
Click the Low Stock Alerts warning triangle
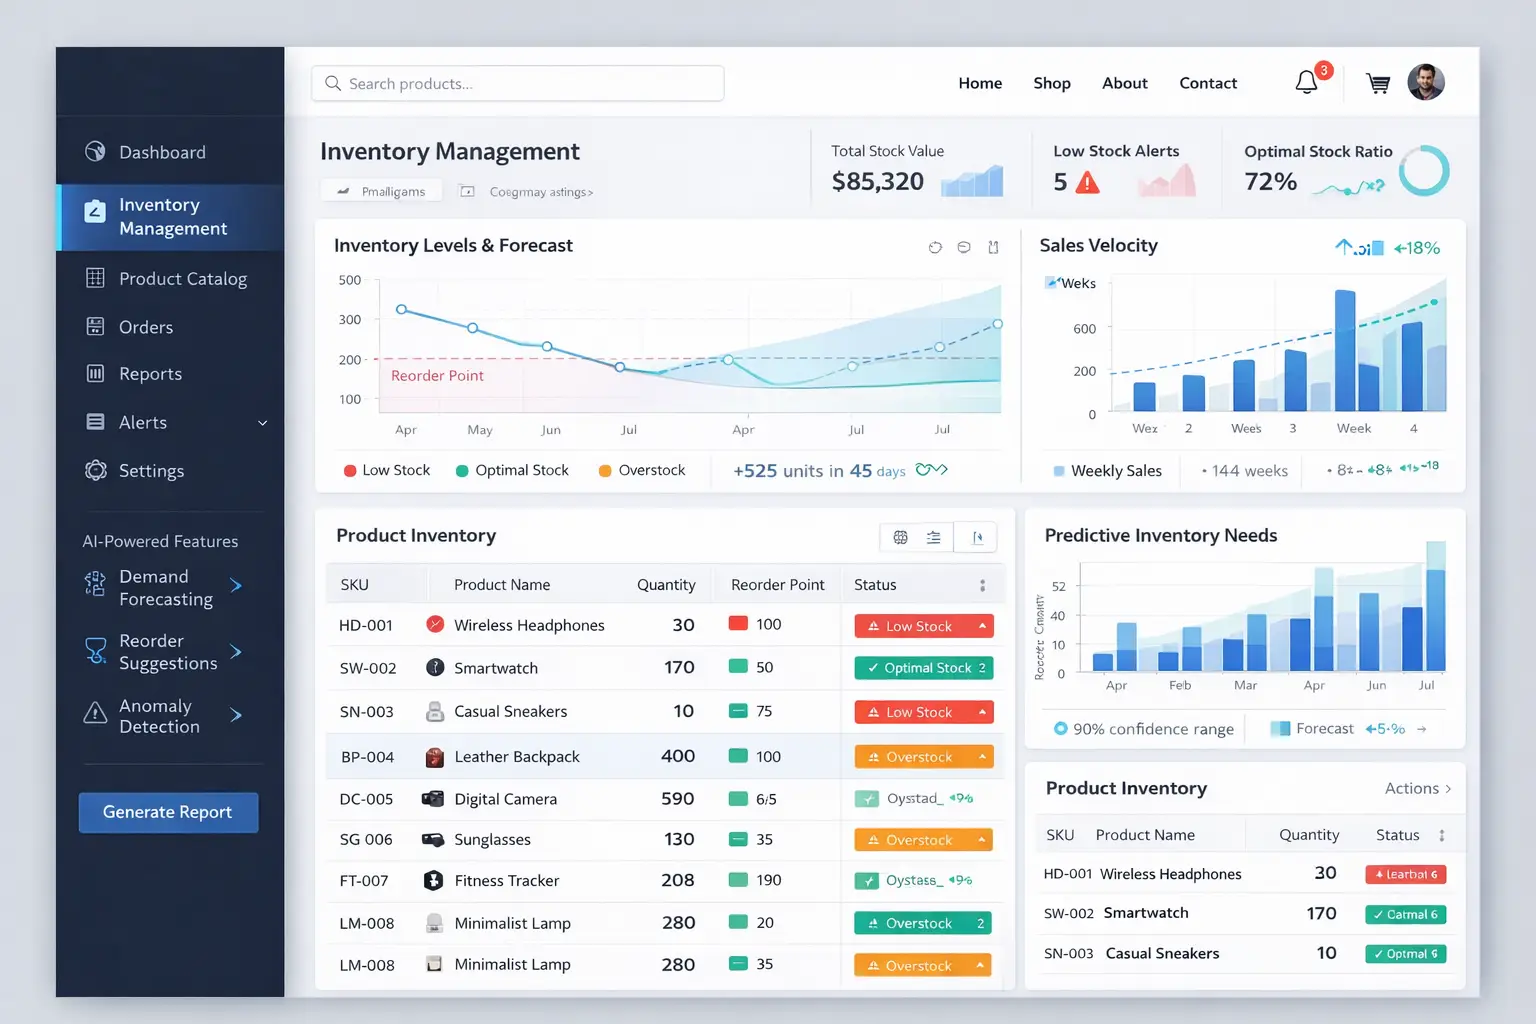coord(1087,183)
